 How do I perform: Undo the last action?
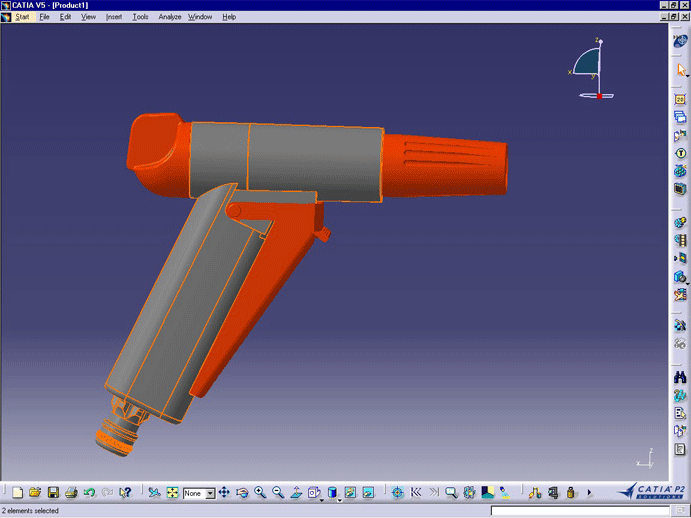[89, 493]
